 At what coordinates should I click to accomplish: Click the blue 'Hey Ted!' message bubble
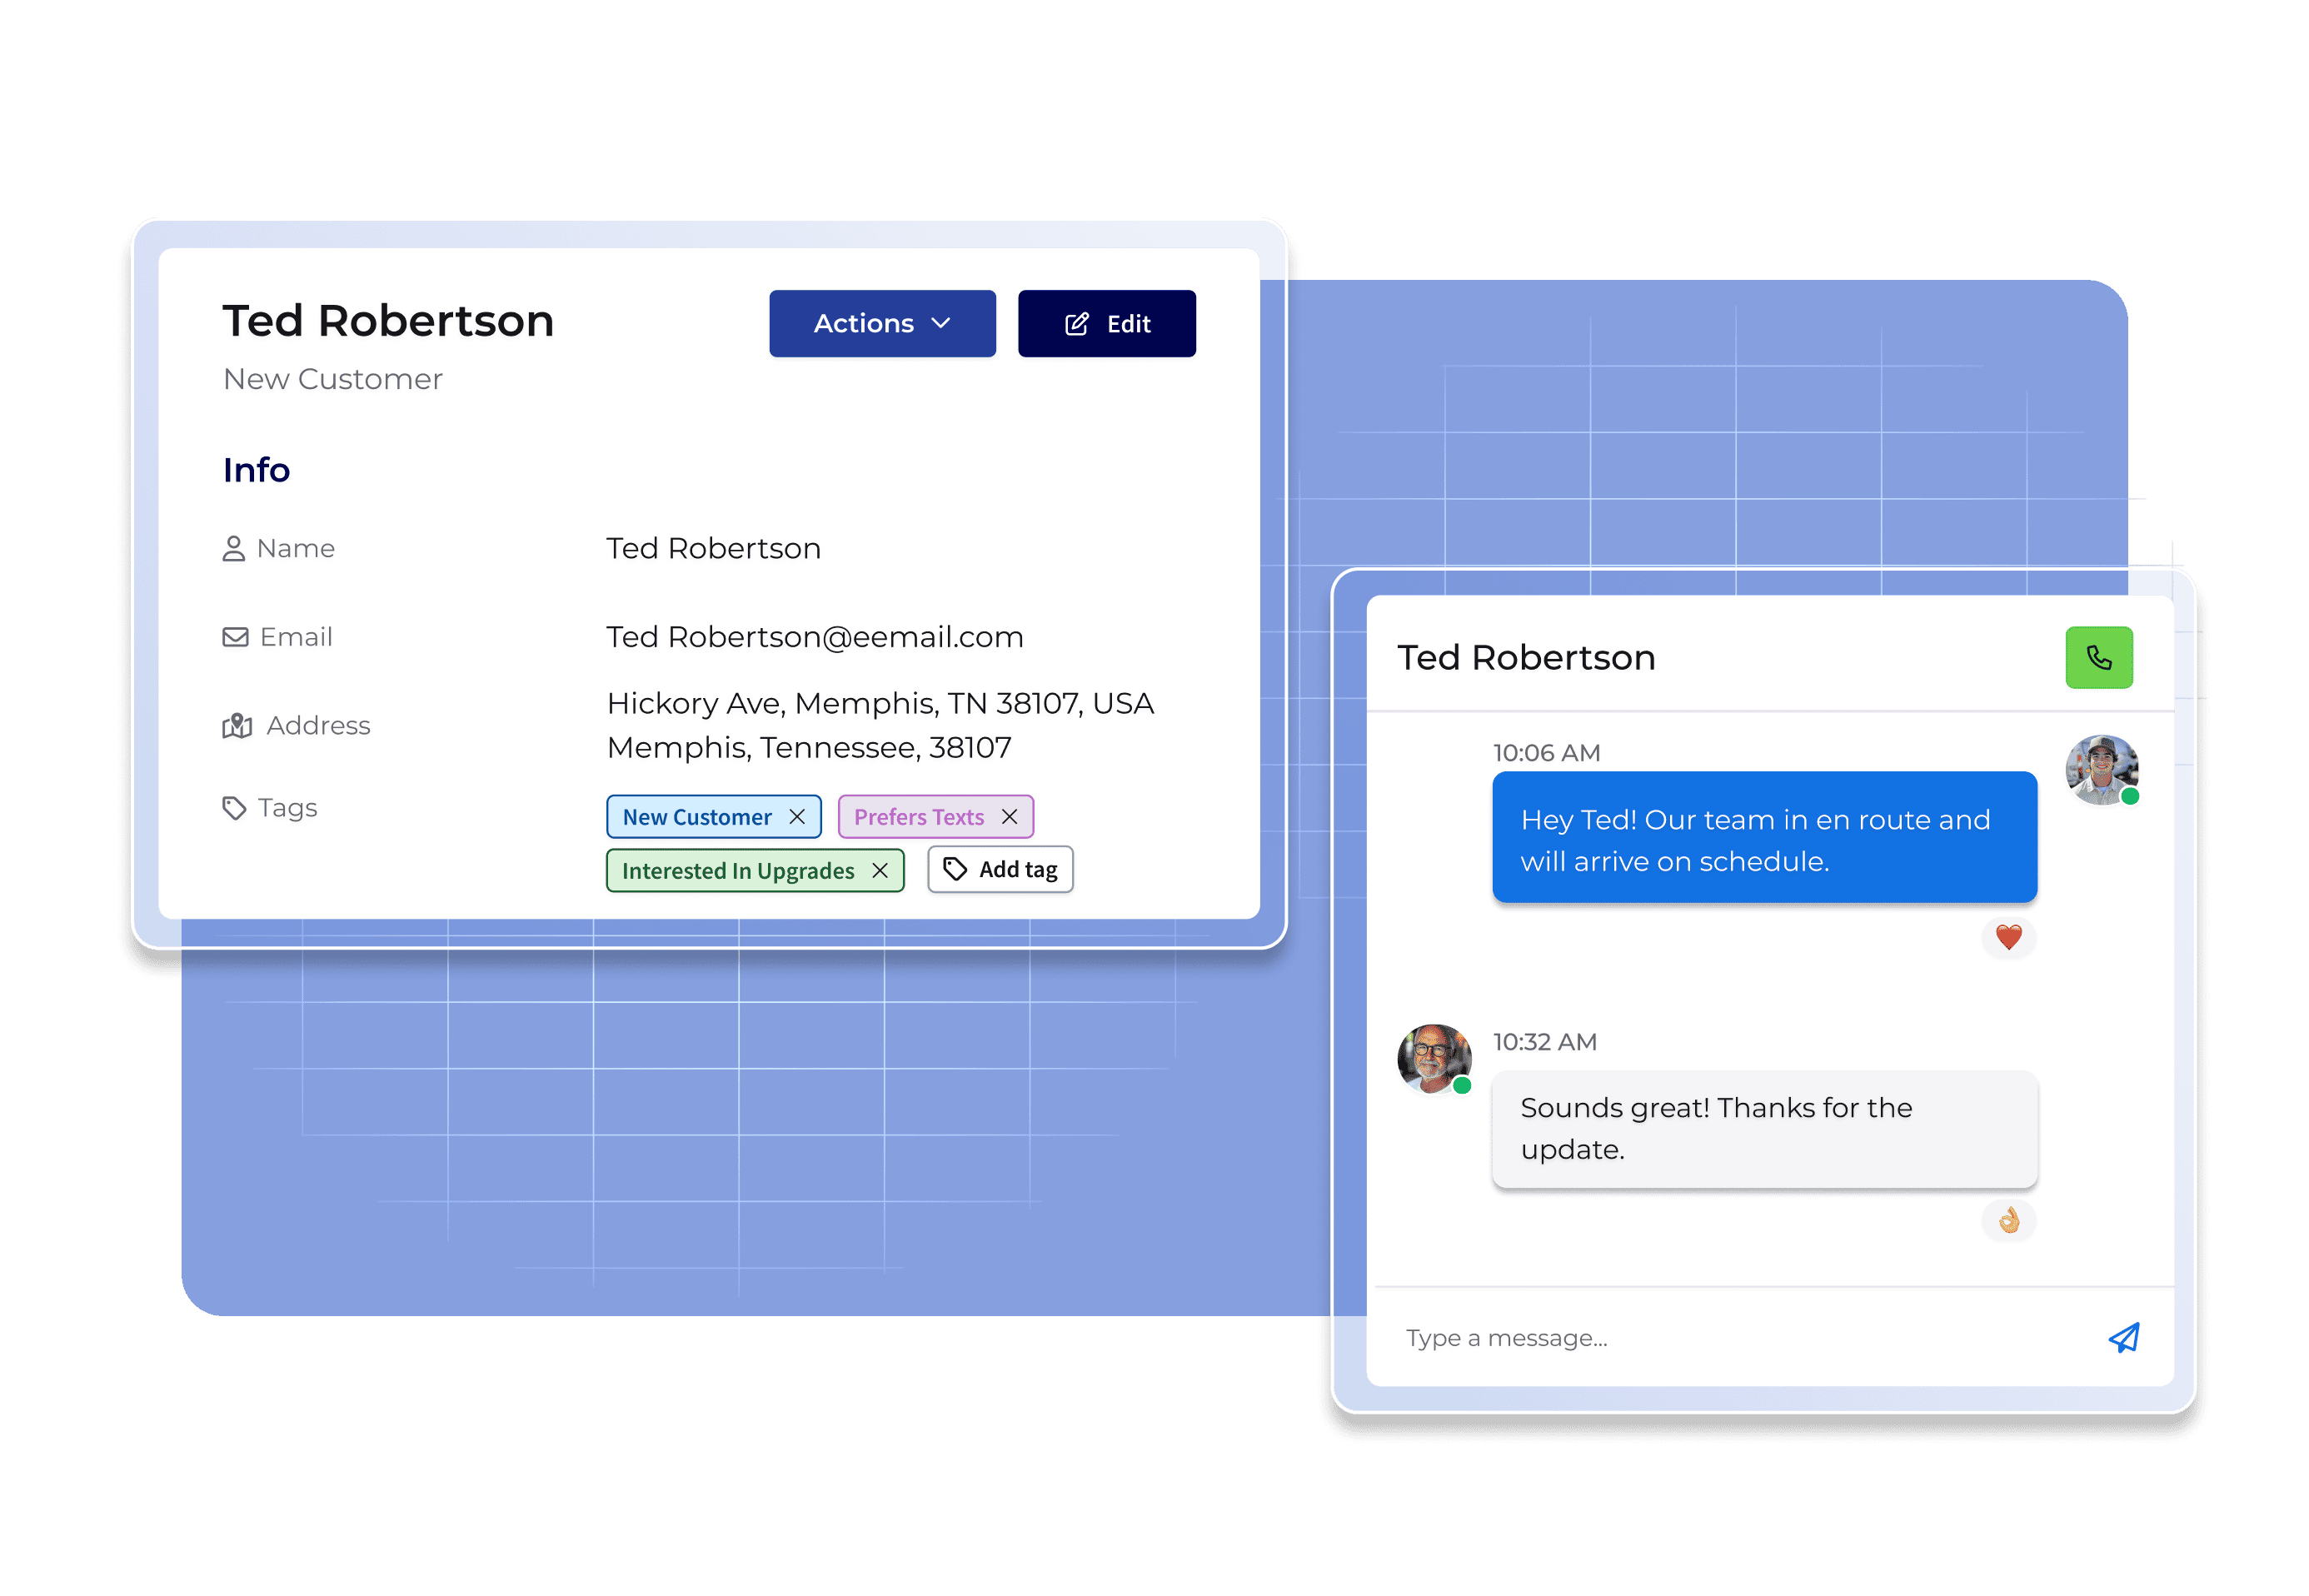tap(1763, 838)
